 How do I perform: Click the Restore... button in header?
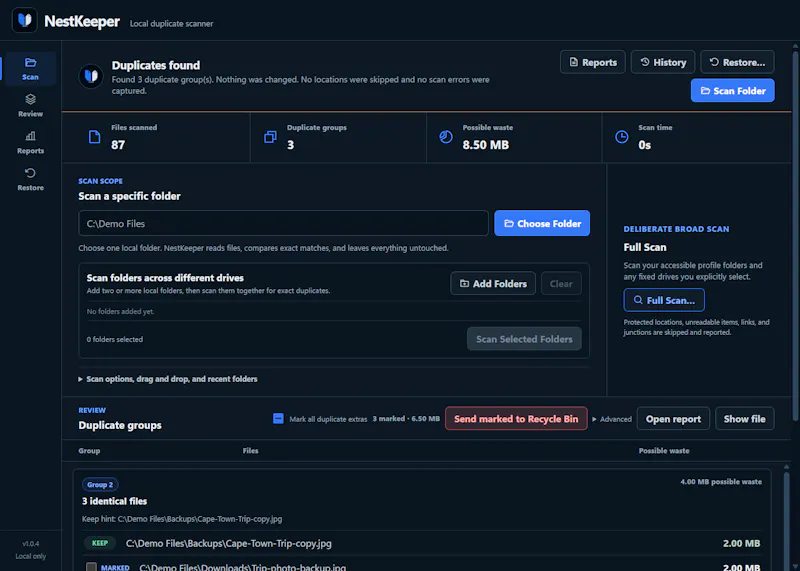[737, 62]
